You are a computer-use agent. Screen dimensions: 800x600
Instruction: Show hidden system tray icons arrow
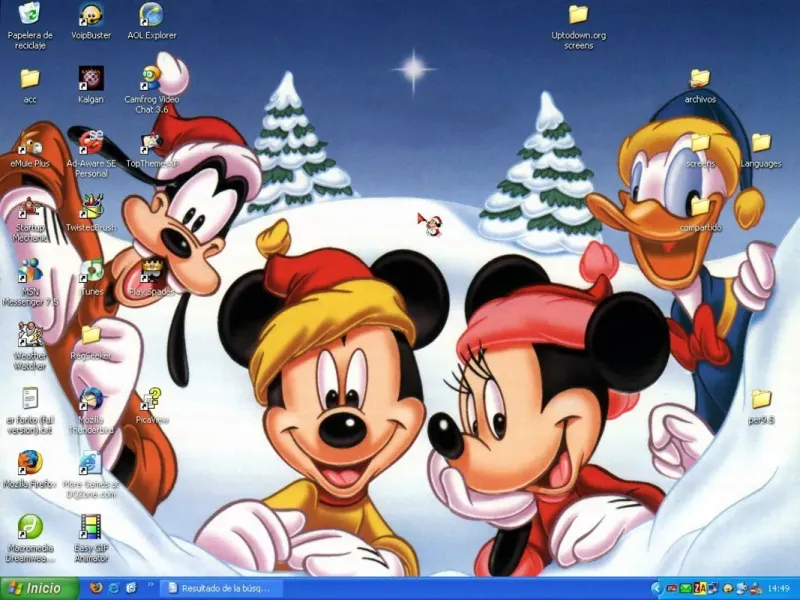pos(656,589)
